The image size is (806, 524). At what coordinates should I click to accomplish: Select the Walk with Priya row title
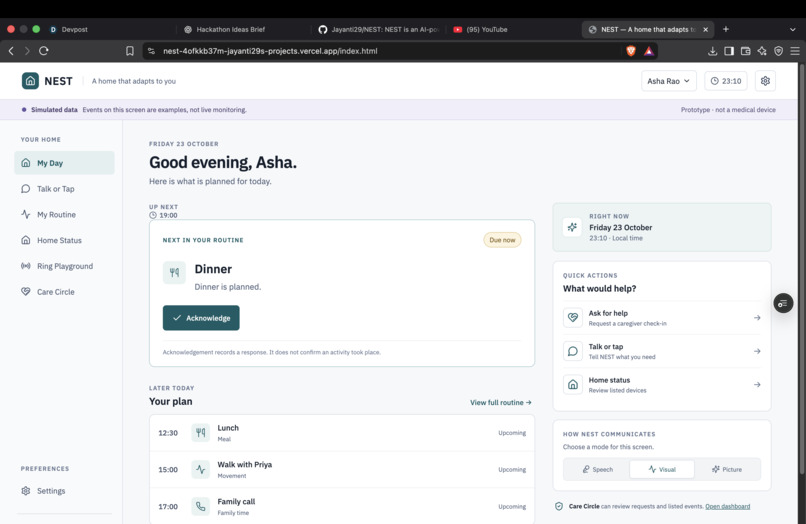tap(245, 464)
